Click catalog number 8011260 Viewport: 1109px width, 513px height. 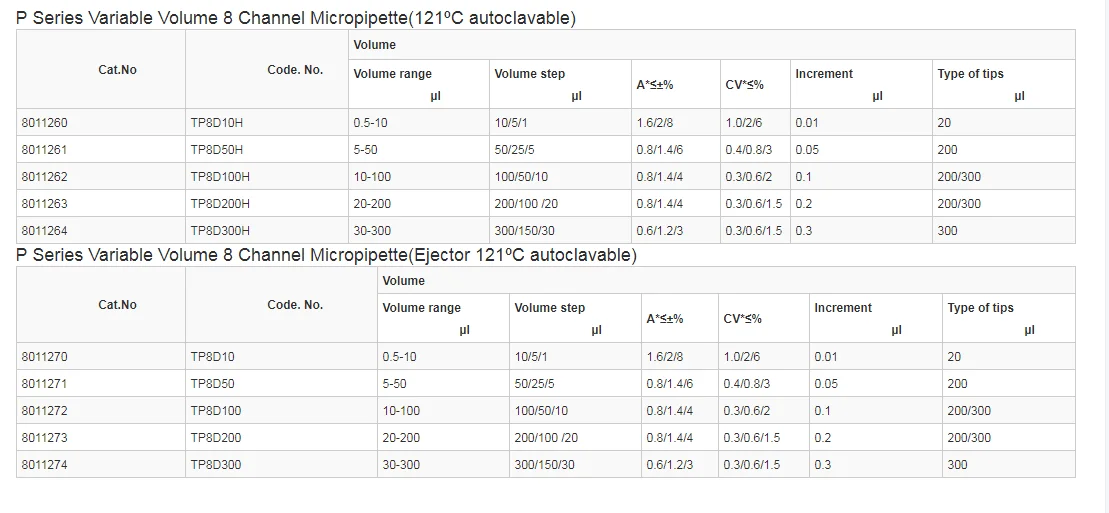[x=44, y=123]
